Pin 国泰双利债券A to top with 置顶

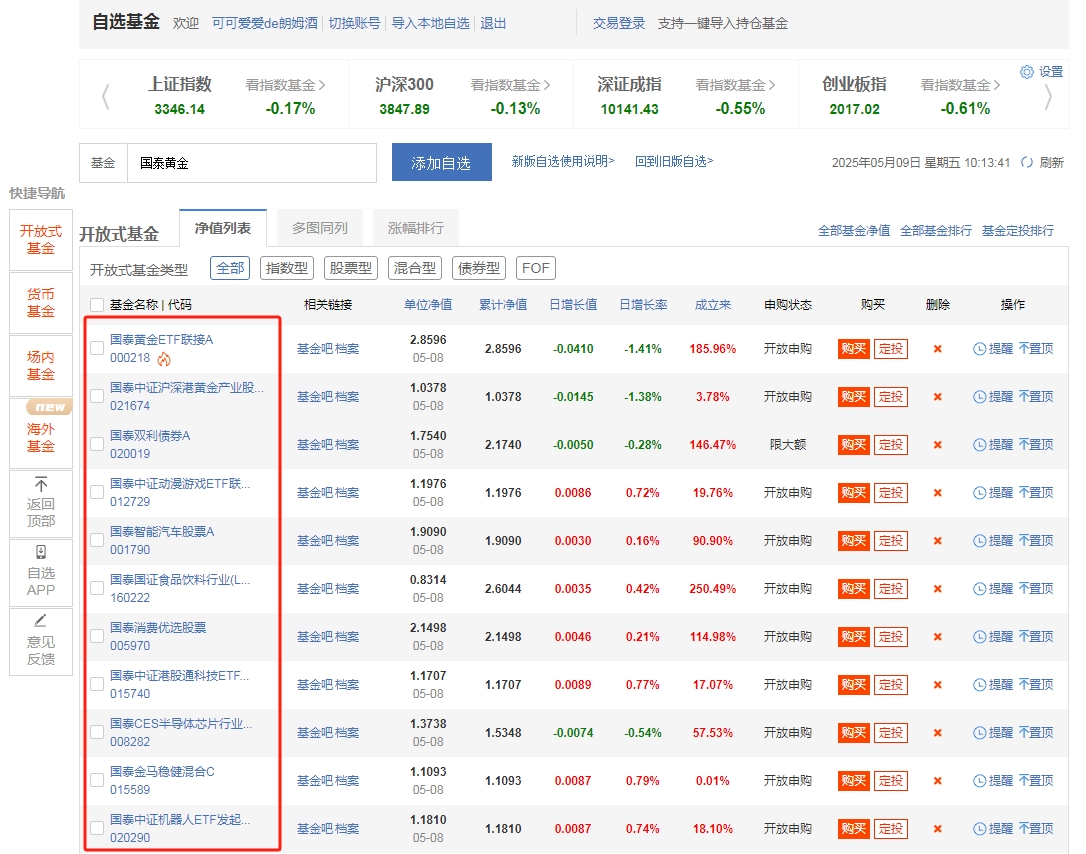1036,445
